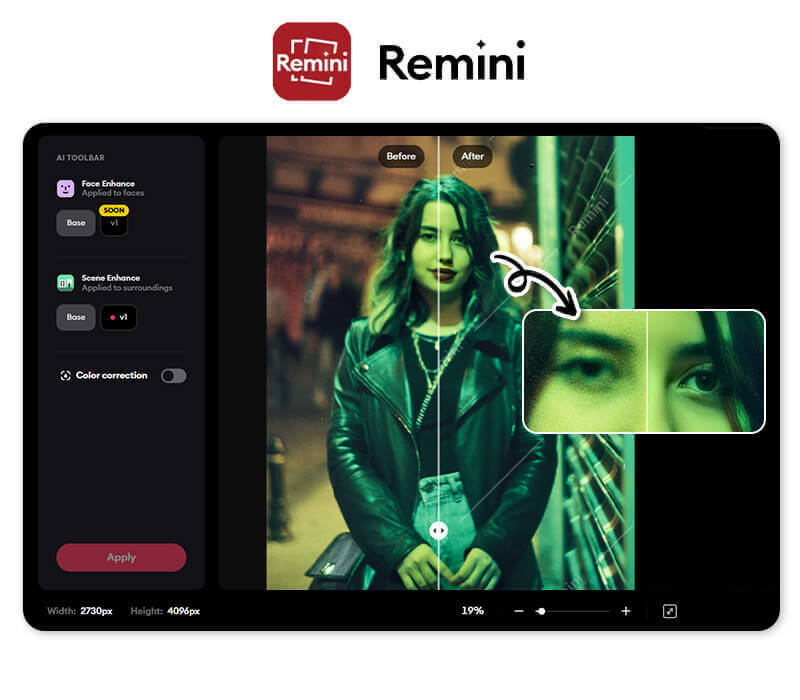Select the Before view label

[x=401, y=156]
